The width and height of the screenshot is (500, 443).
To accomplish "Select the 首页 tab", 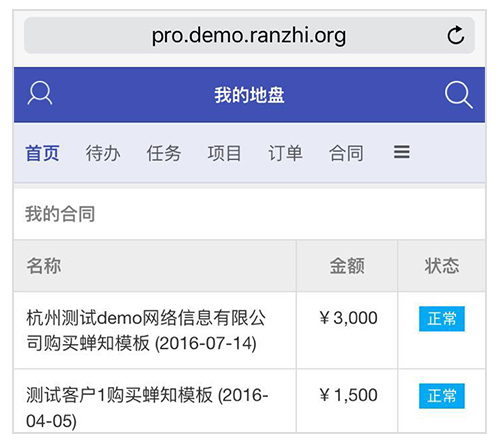I will 42,153.
